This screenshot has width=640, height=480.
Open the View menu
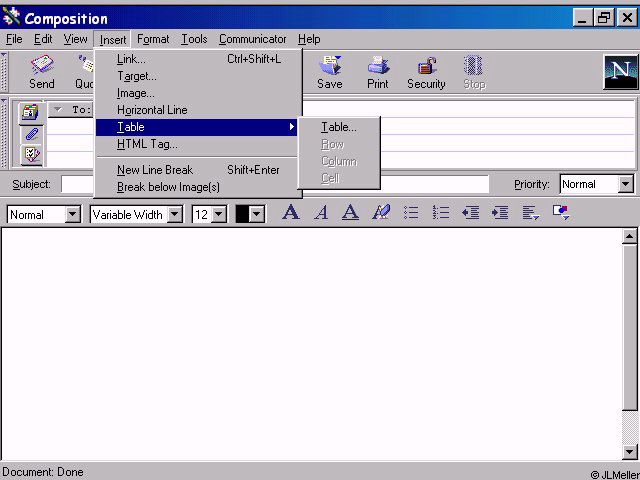pos(75,39)
